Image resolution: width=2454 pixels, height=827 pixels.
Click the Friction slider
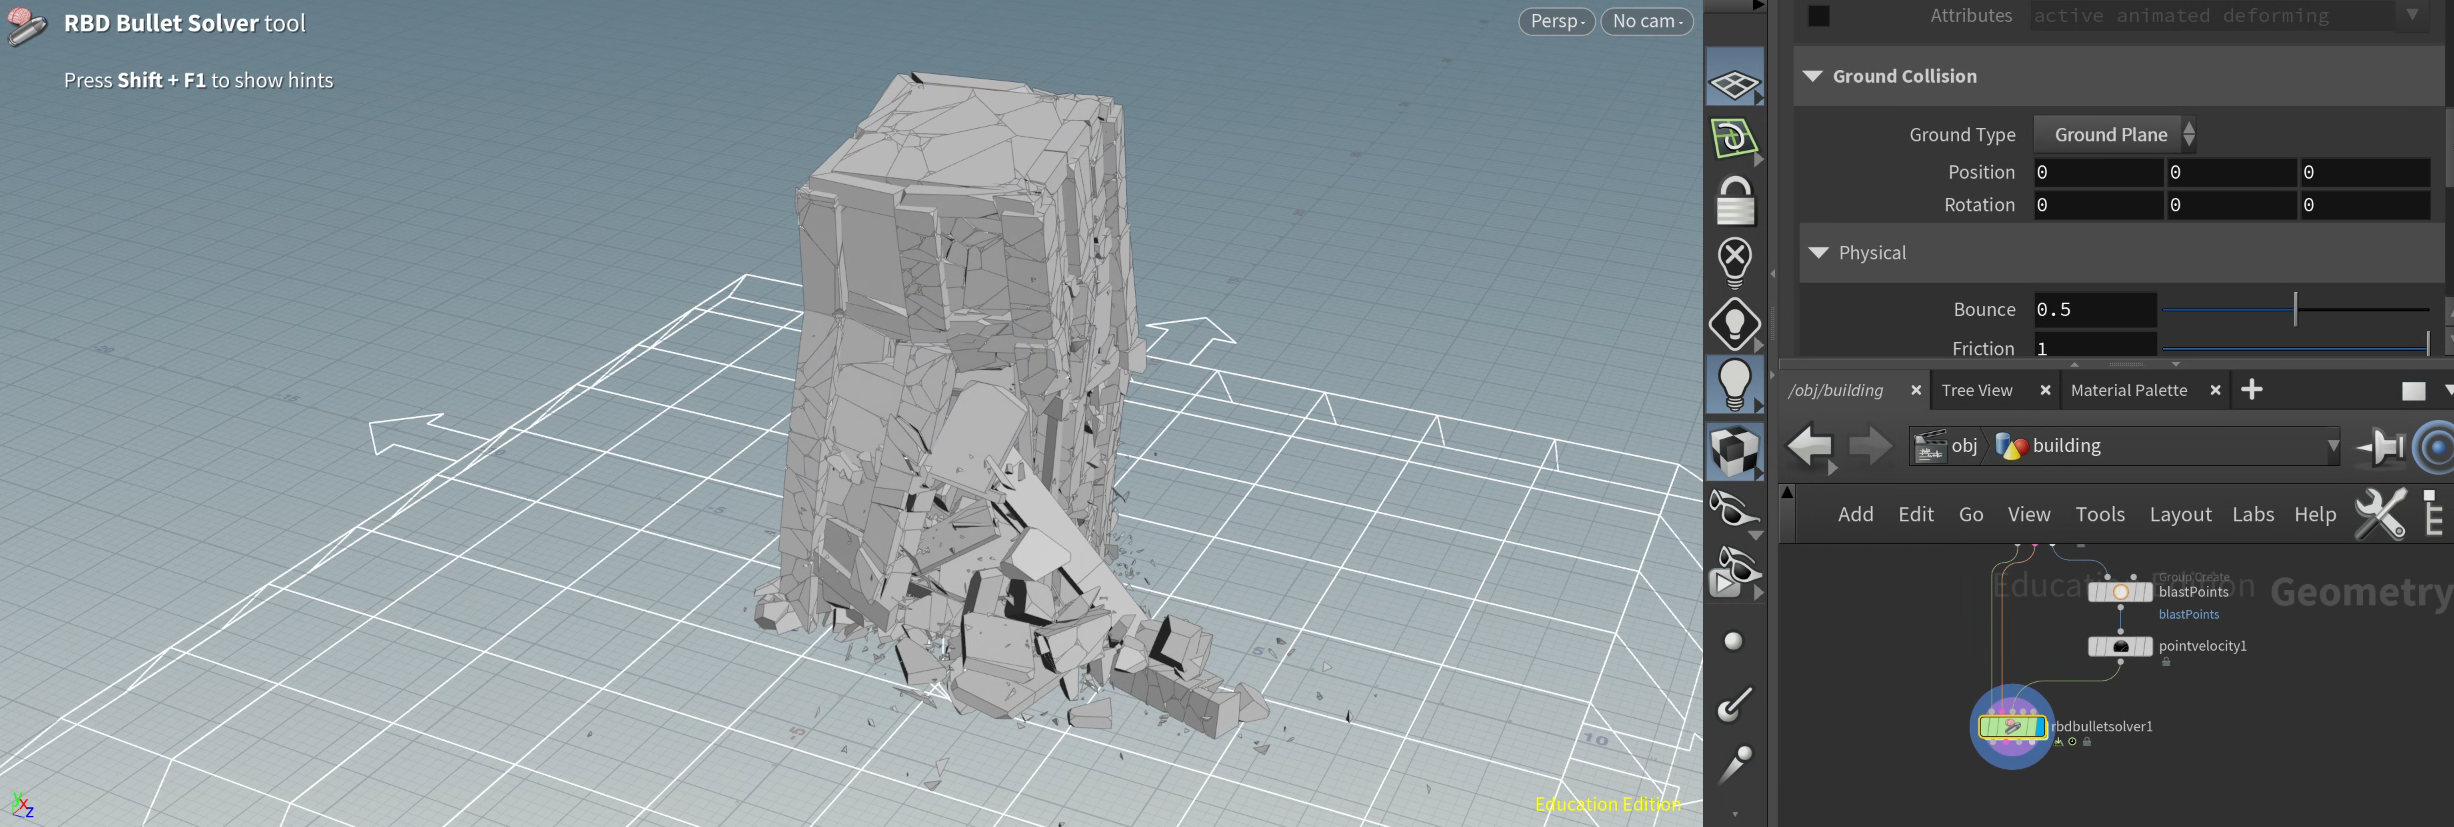2296,348
